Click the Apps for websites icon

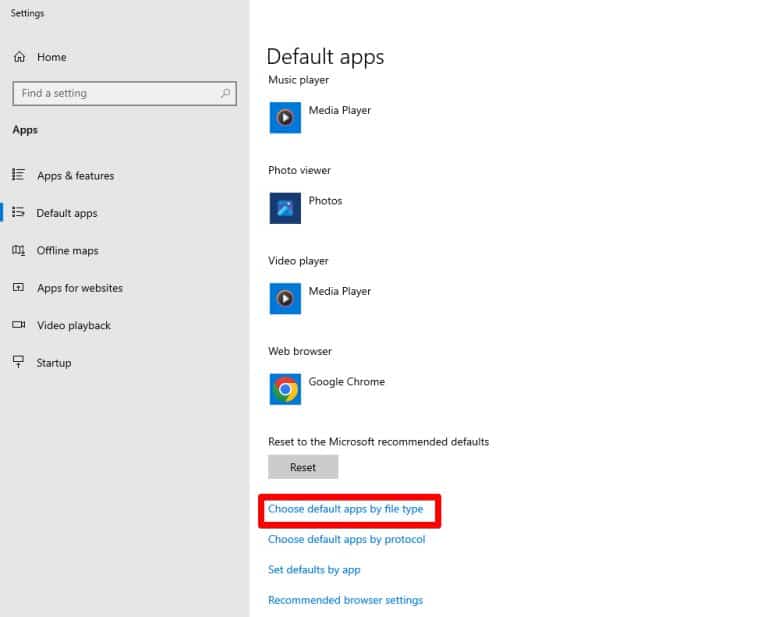pyautogui.click(x=18, y=288)
